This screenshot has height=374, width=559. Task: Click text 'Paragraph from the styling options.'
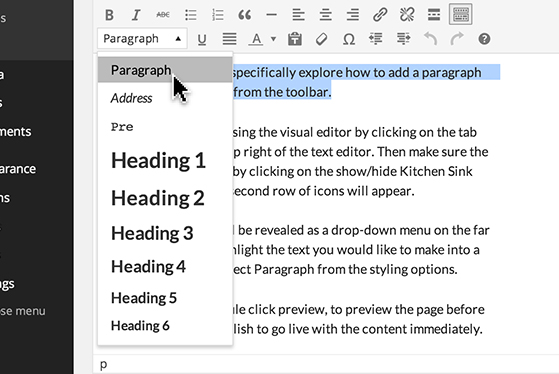[355, 270]
